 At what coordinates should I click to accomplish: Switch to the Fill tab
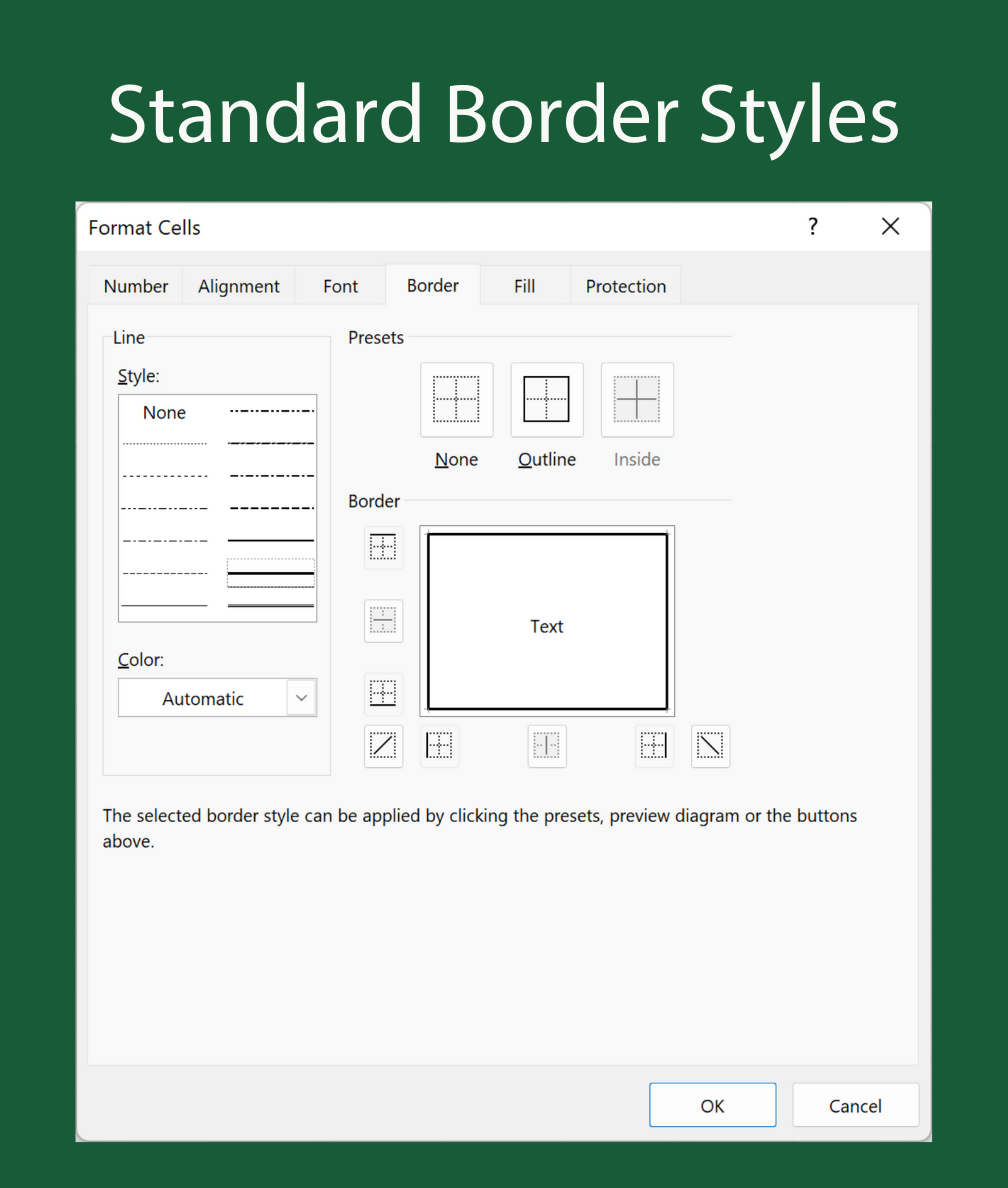coord(525,286)
